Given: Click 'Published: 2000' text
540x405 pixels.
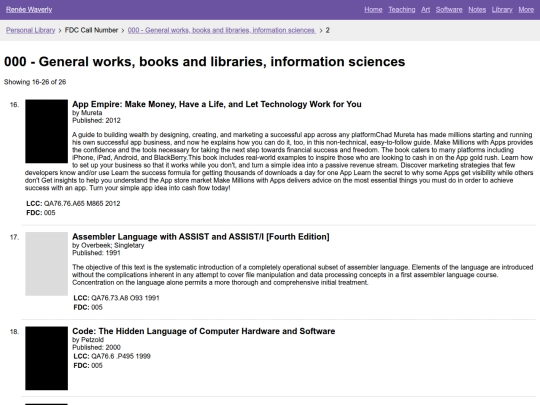Looking at the screenshot, I should [96, 347].
